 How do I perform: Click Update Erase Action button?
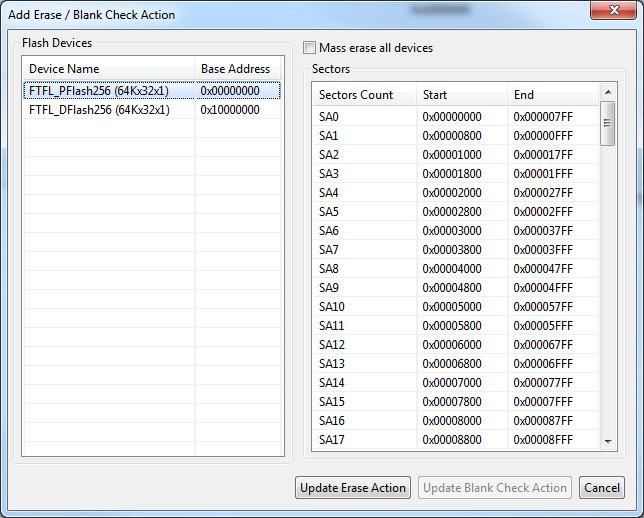point(353,488)
